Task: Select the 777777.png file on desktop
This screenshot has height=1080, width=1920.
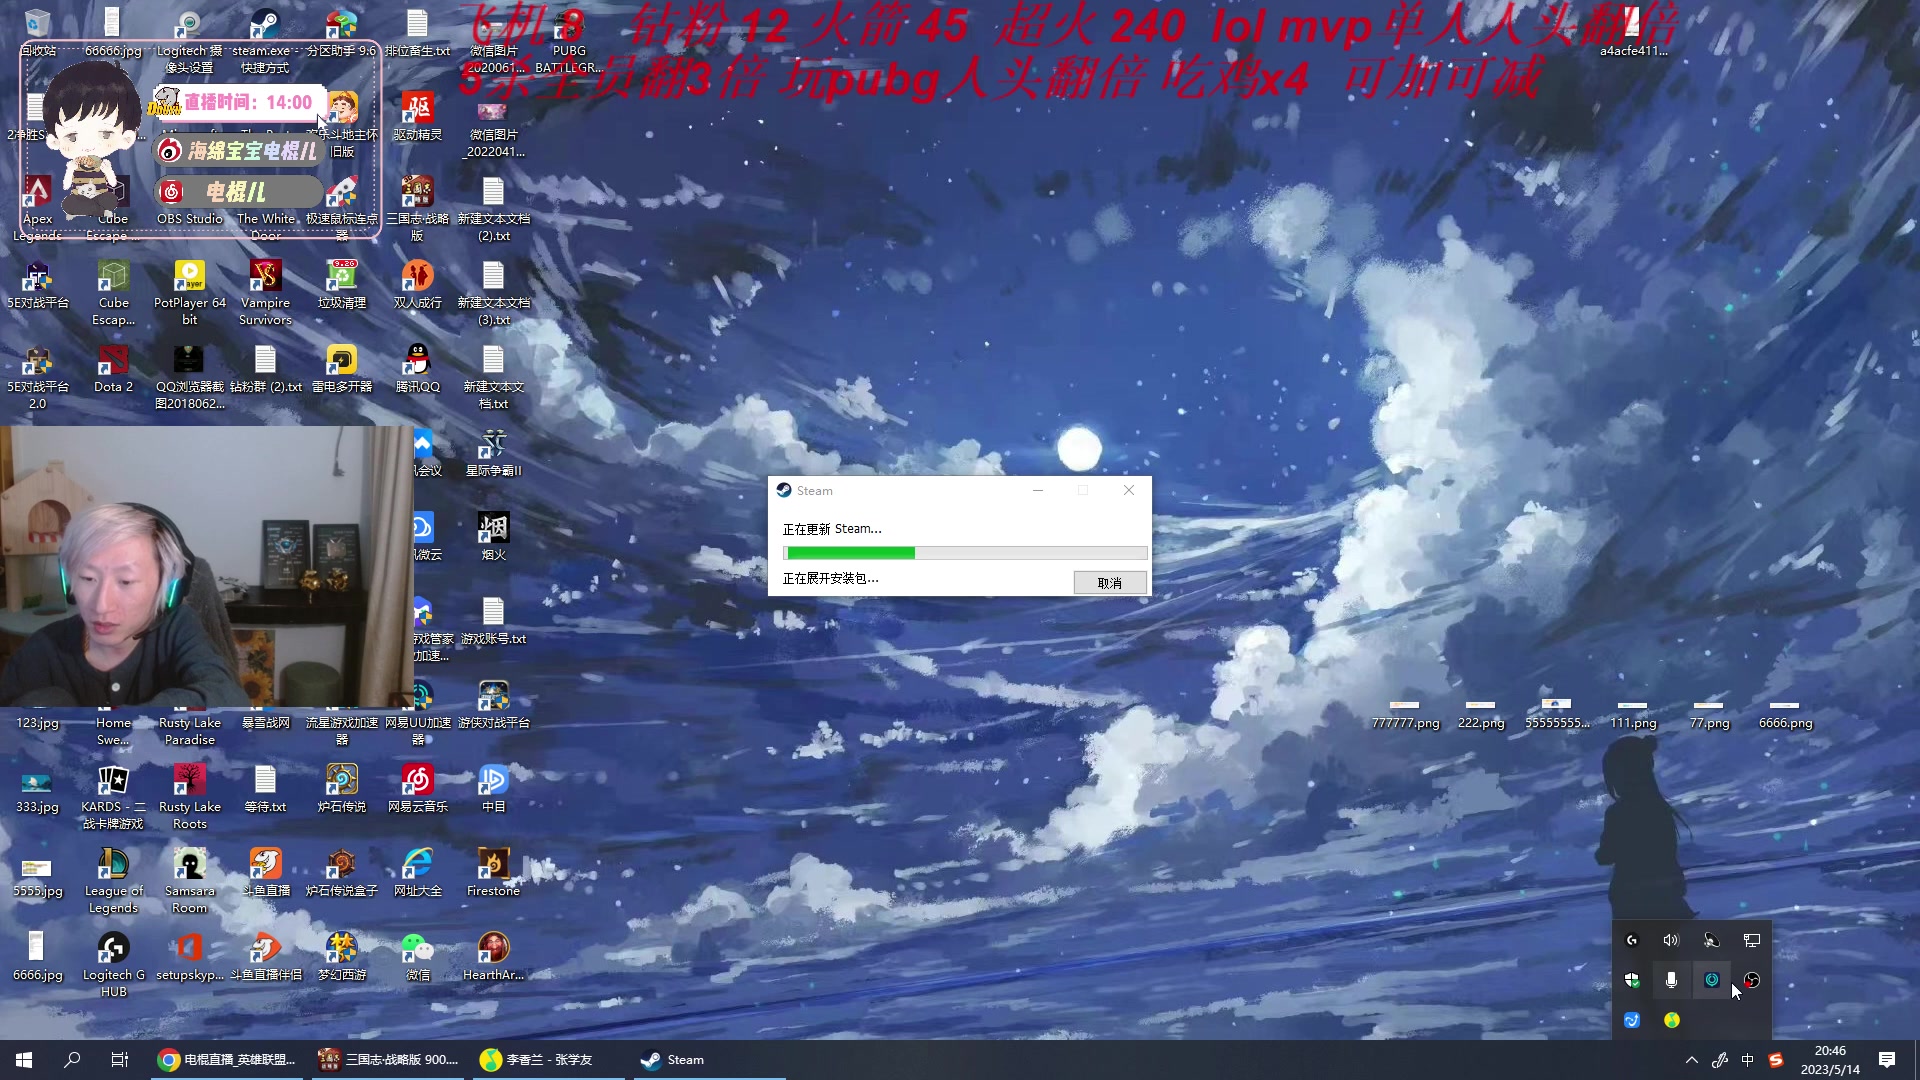Action: coord(1405,714)
